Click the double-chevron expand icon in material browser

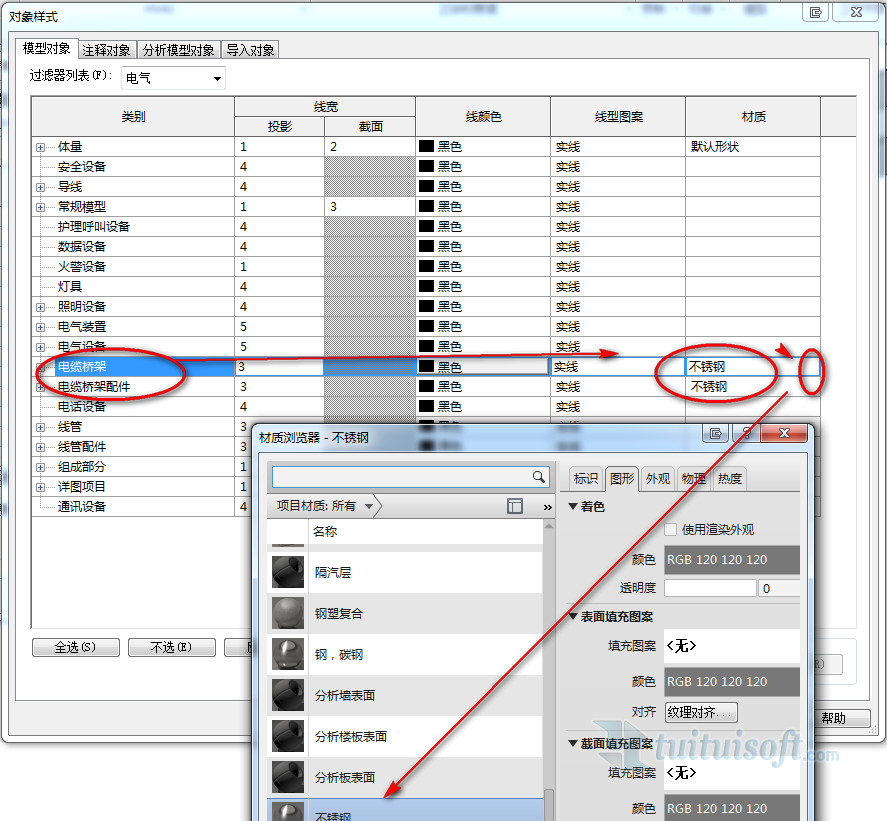click(547, 507)
